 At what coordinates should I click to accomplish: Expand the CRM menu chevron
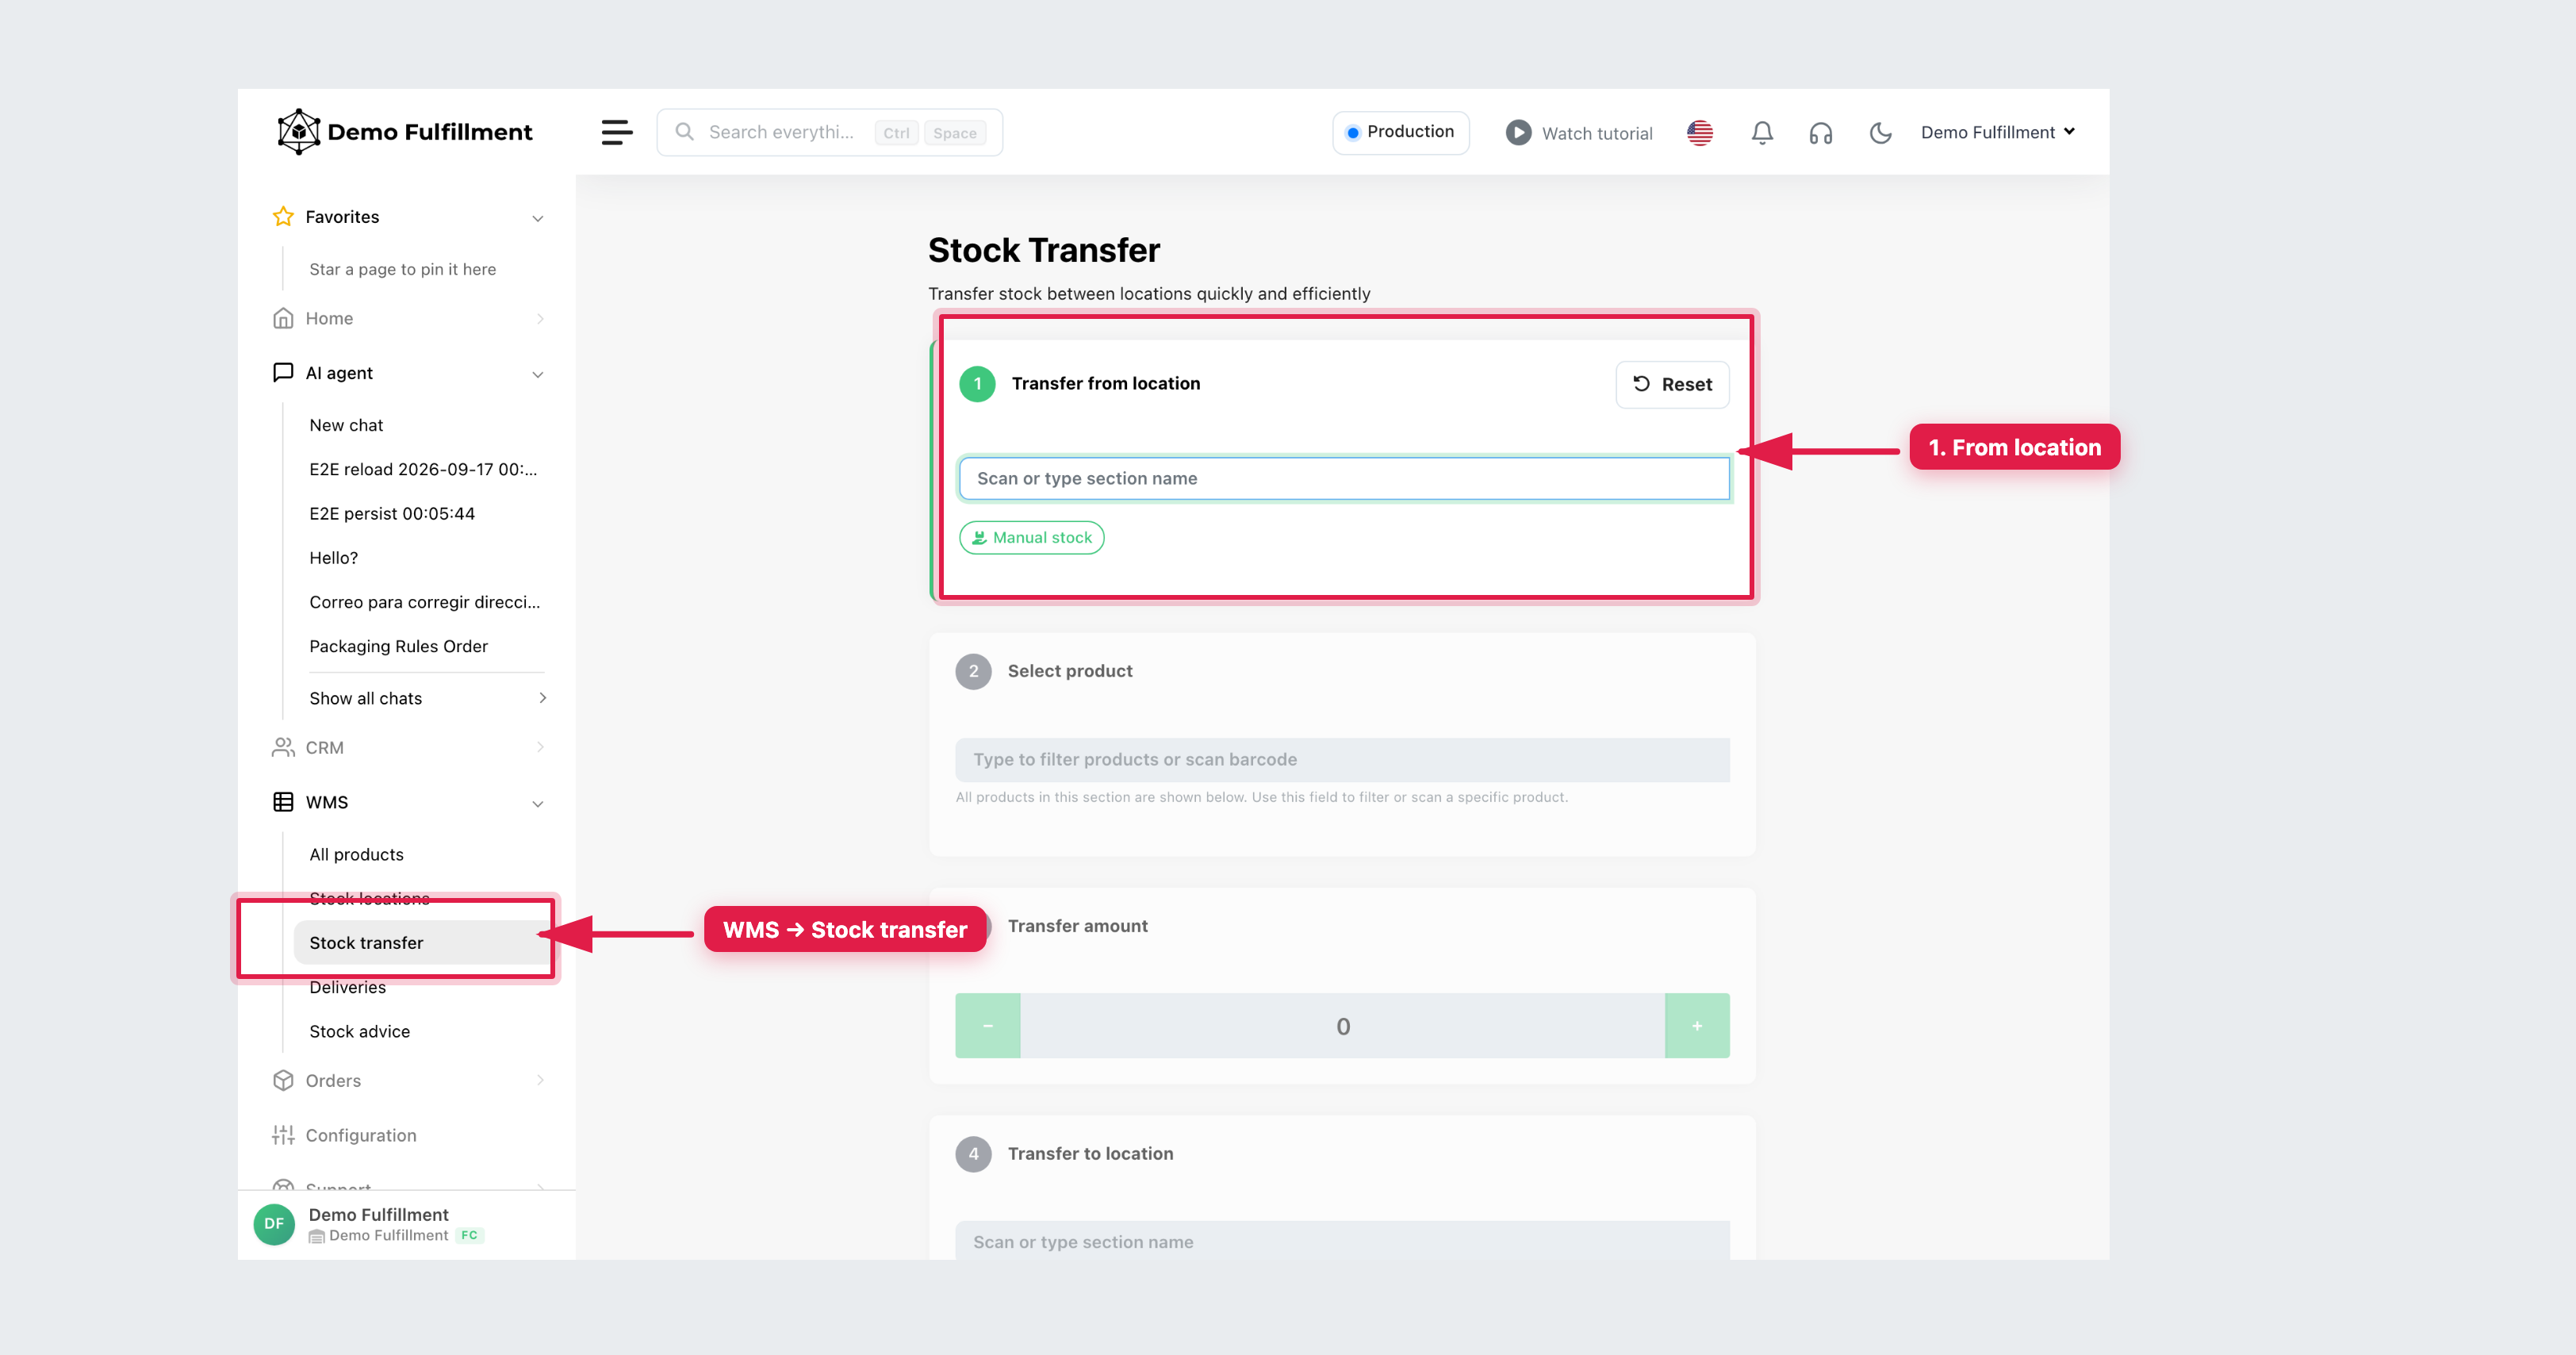540,747
